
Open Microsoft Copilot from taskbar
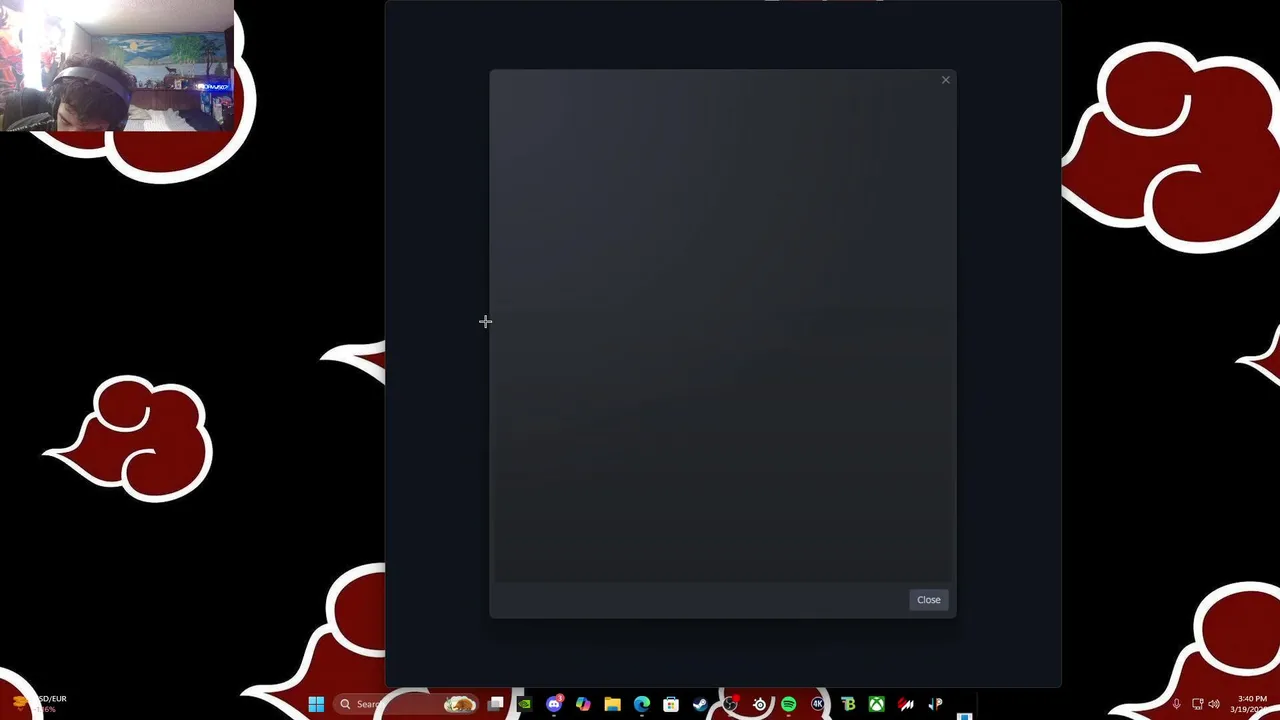pyautogui.click(x=583, y=704)
